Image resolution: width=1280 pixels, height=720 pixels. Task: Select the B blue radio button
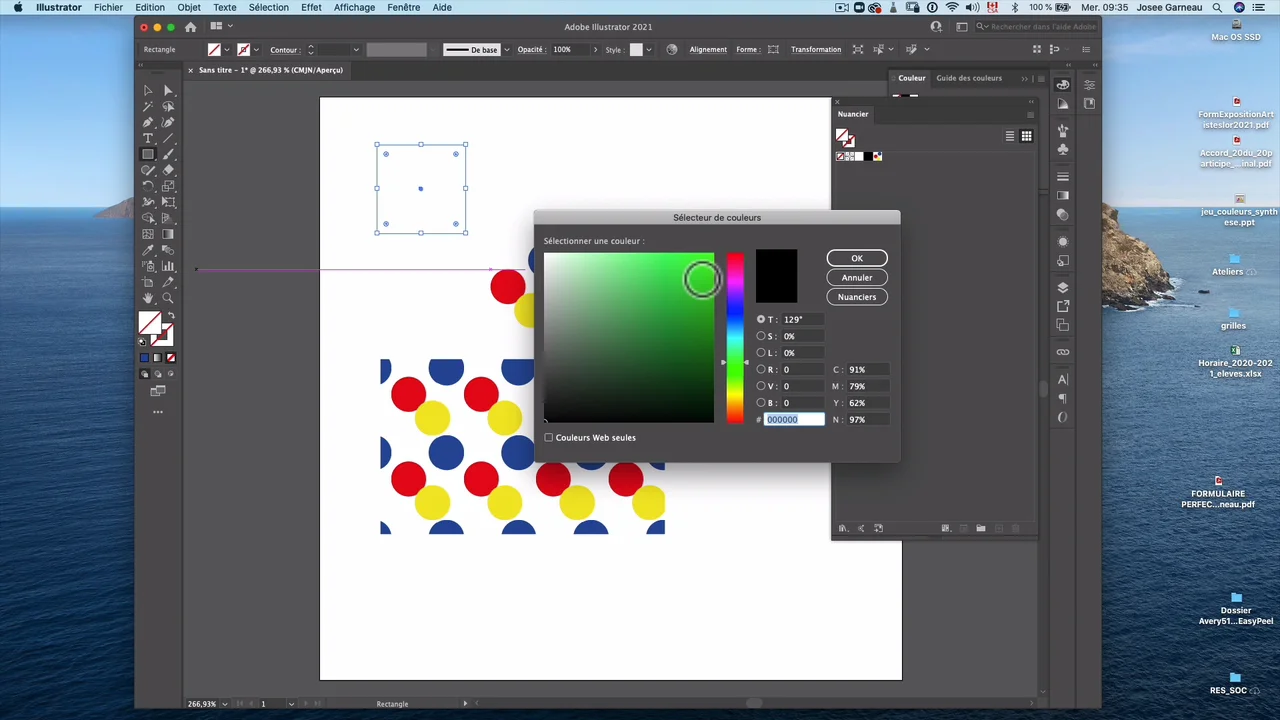tap(761, 403)
